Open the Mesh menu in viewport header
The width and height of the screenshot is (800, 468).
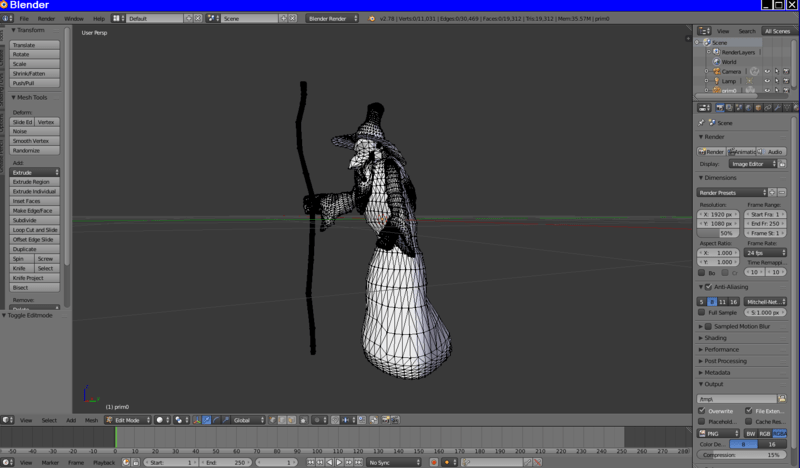[91, 420]
